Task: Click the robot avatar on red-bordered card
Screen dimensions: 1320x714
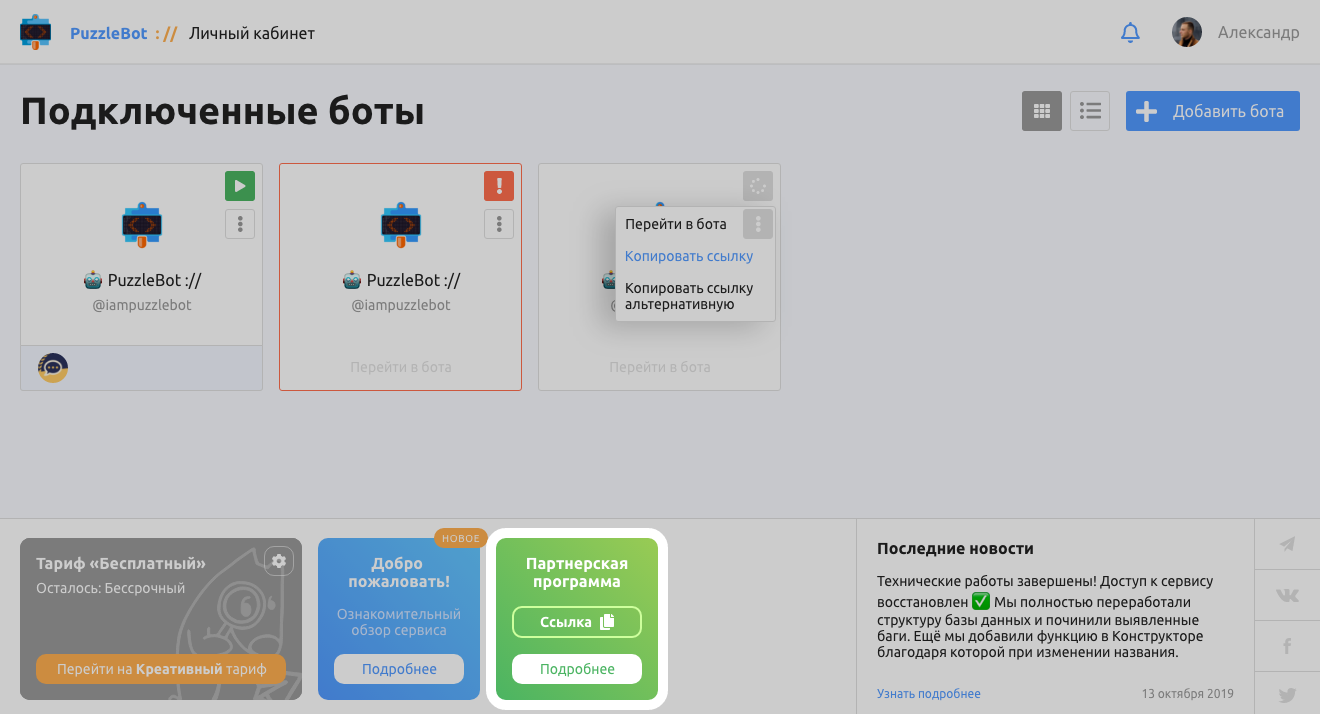Action: pyautogui.click(x=401, y=225)
